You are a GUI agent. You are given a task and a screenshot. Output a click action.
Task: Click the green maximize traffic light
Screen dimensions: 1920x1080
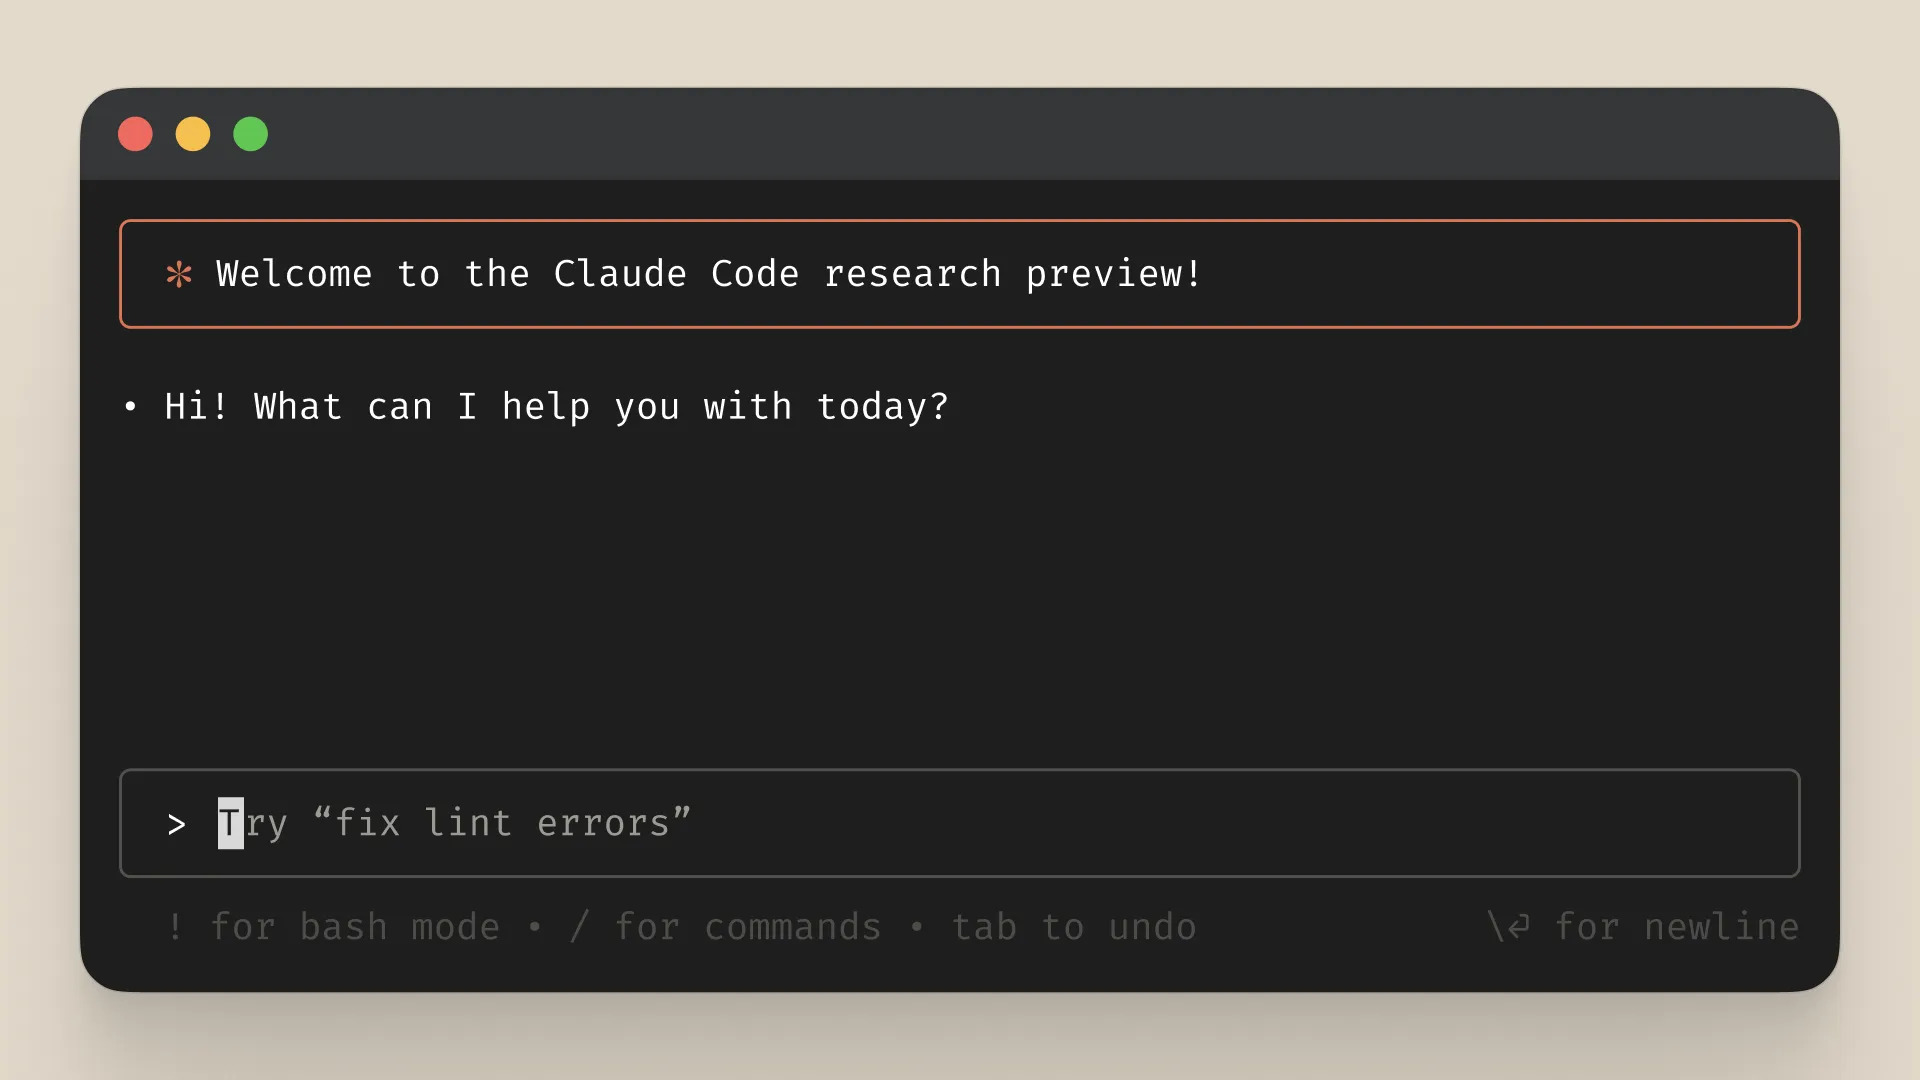pos(251,133)
